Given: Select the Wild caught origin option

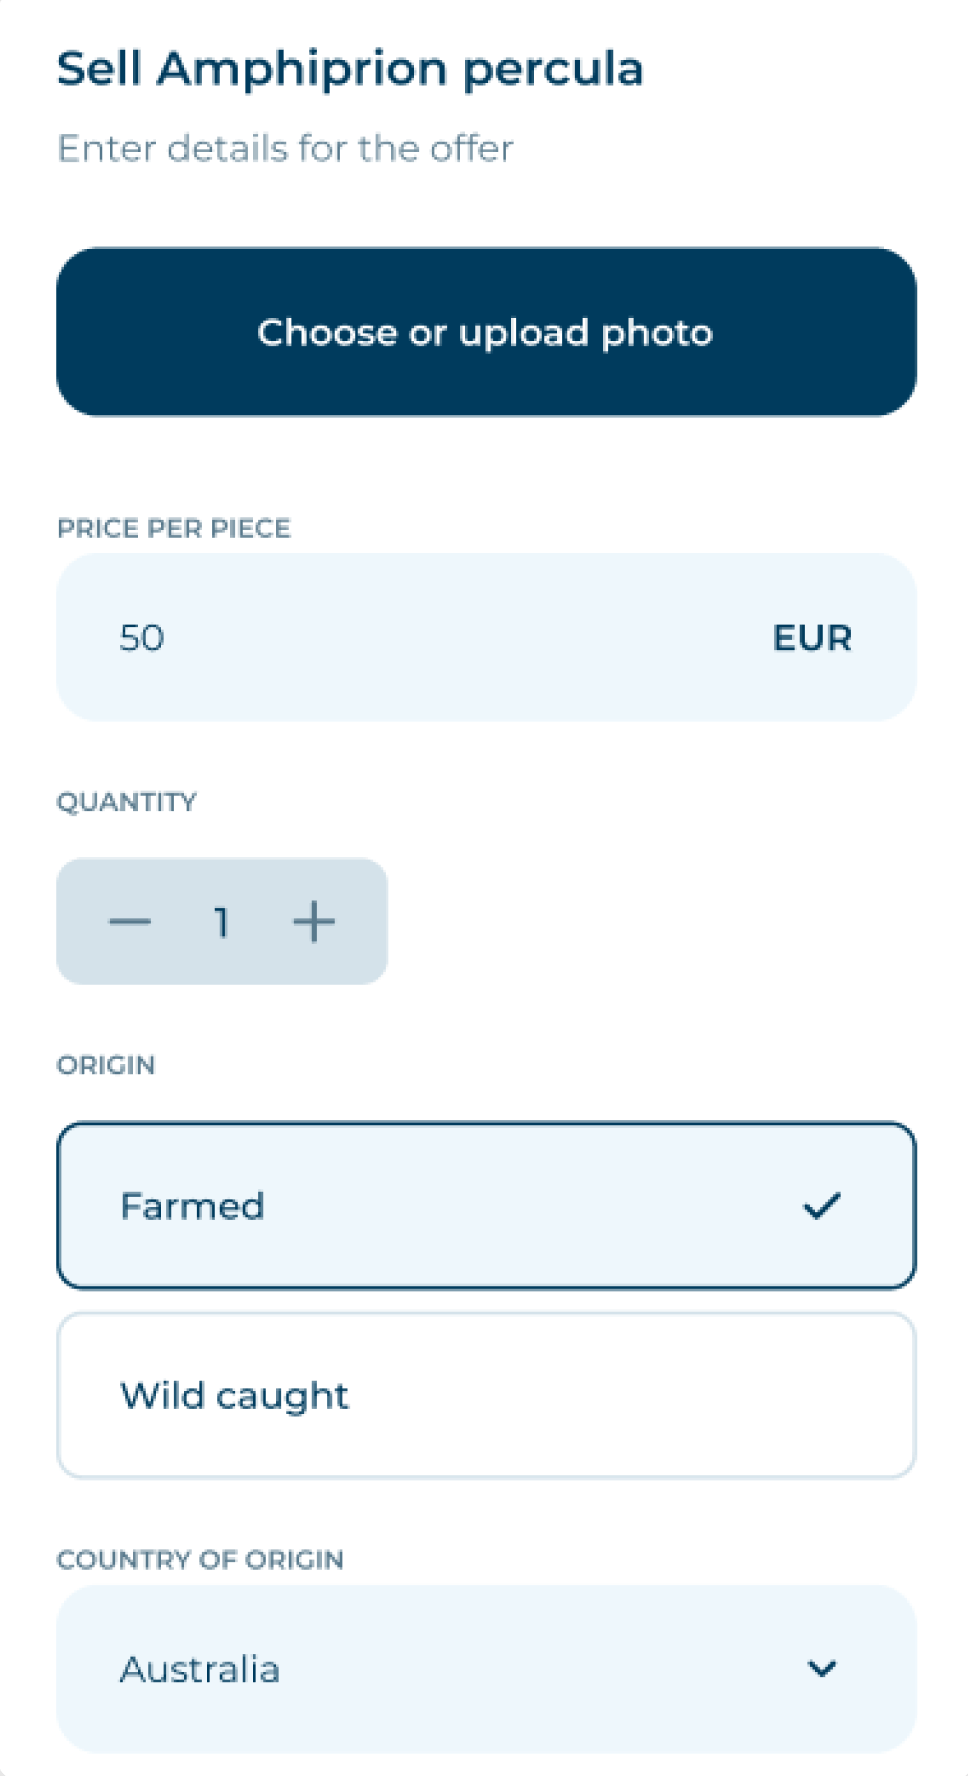Looking at the screenshot, I should 486,1395.
